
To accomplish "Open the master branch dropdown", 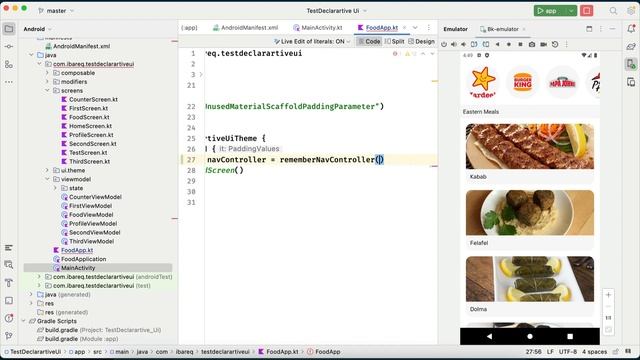I will click(x=56, y=11).
